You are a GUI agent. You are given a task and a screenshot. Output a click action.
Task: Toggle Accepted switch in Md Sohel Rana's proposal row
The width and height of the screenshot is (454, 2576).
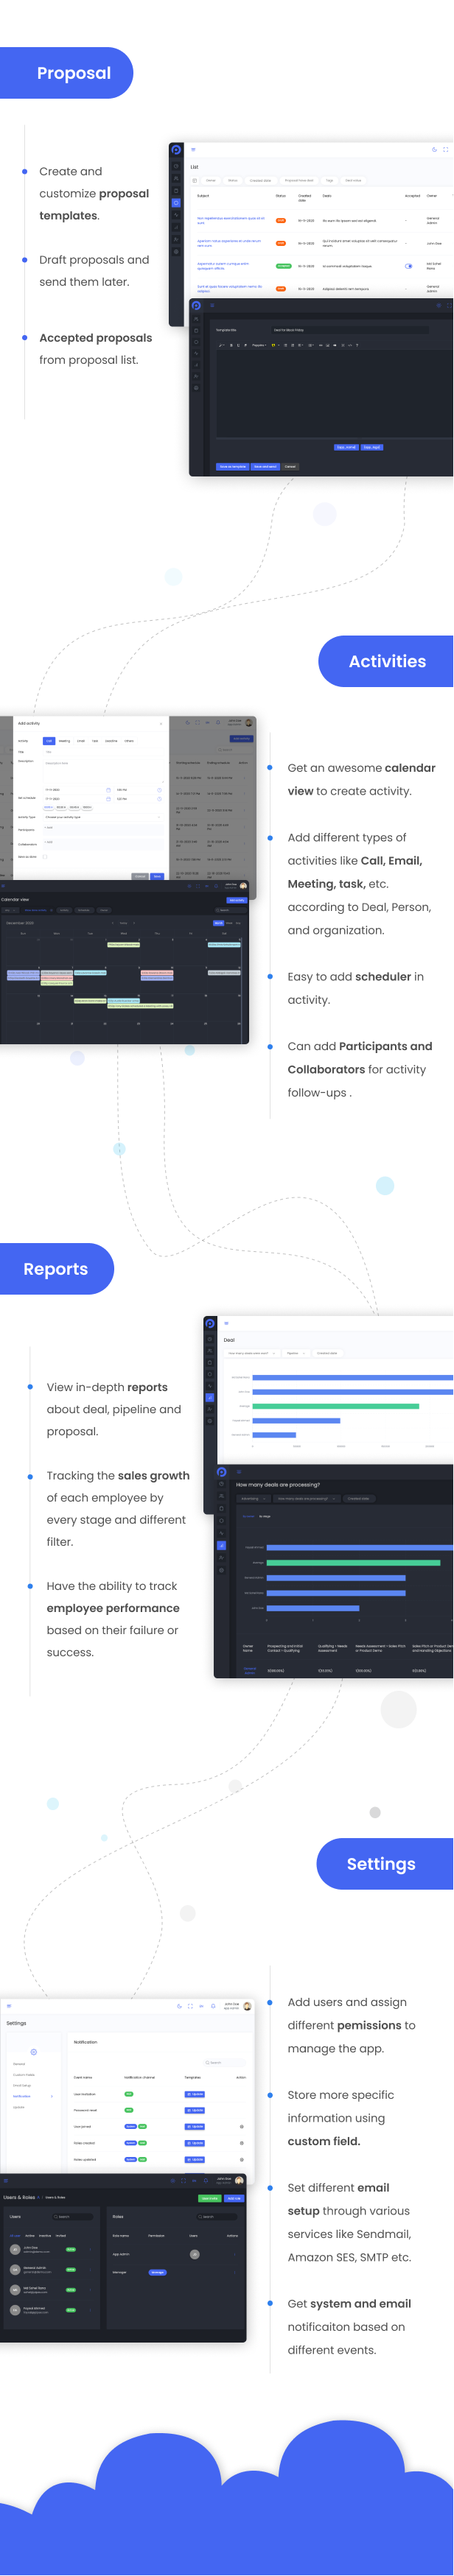pyautogui.click(x=408, y=266)
